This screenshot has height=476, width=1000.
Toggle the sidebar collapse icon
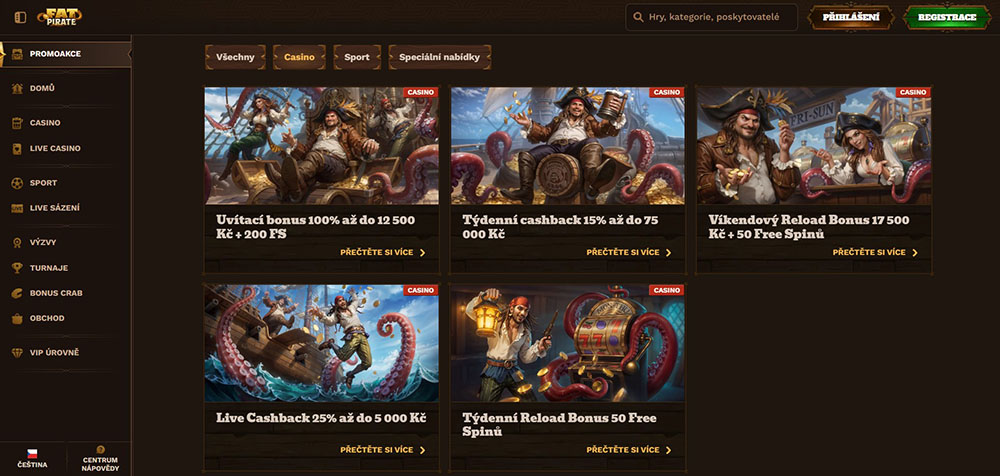click(x=20, y=17)
